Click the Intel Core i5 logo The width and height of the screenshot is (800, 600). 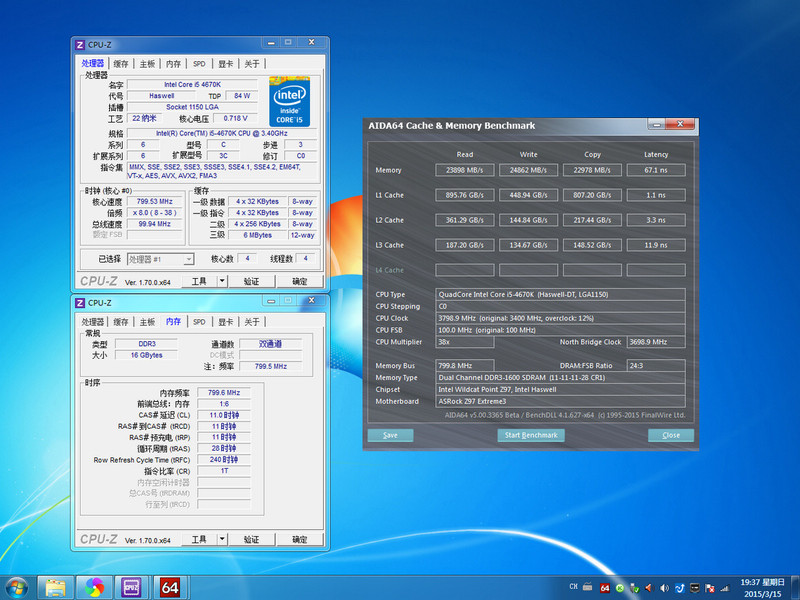[x=289, y=102]
